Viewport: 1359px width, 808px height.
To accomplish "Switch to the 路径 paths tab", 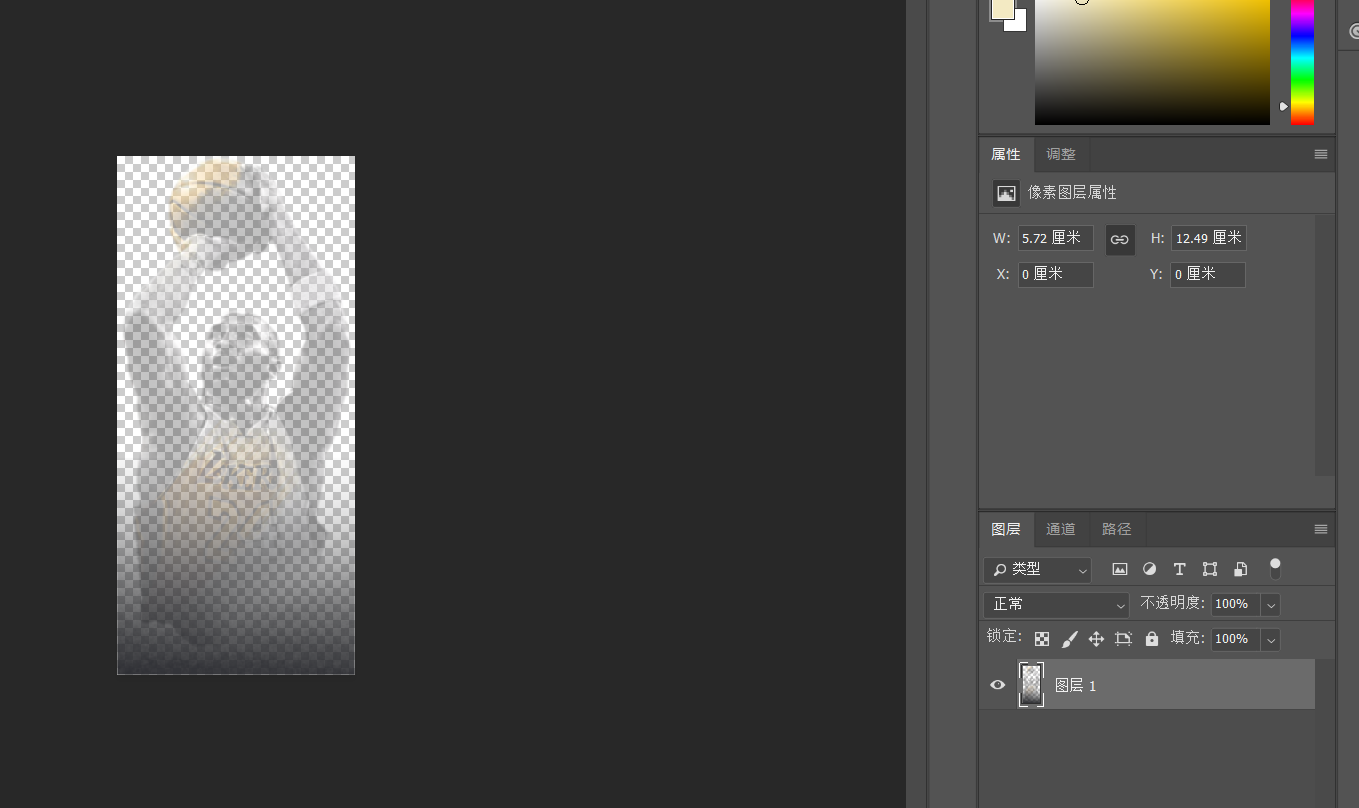I will point(1116,529).
